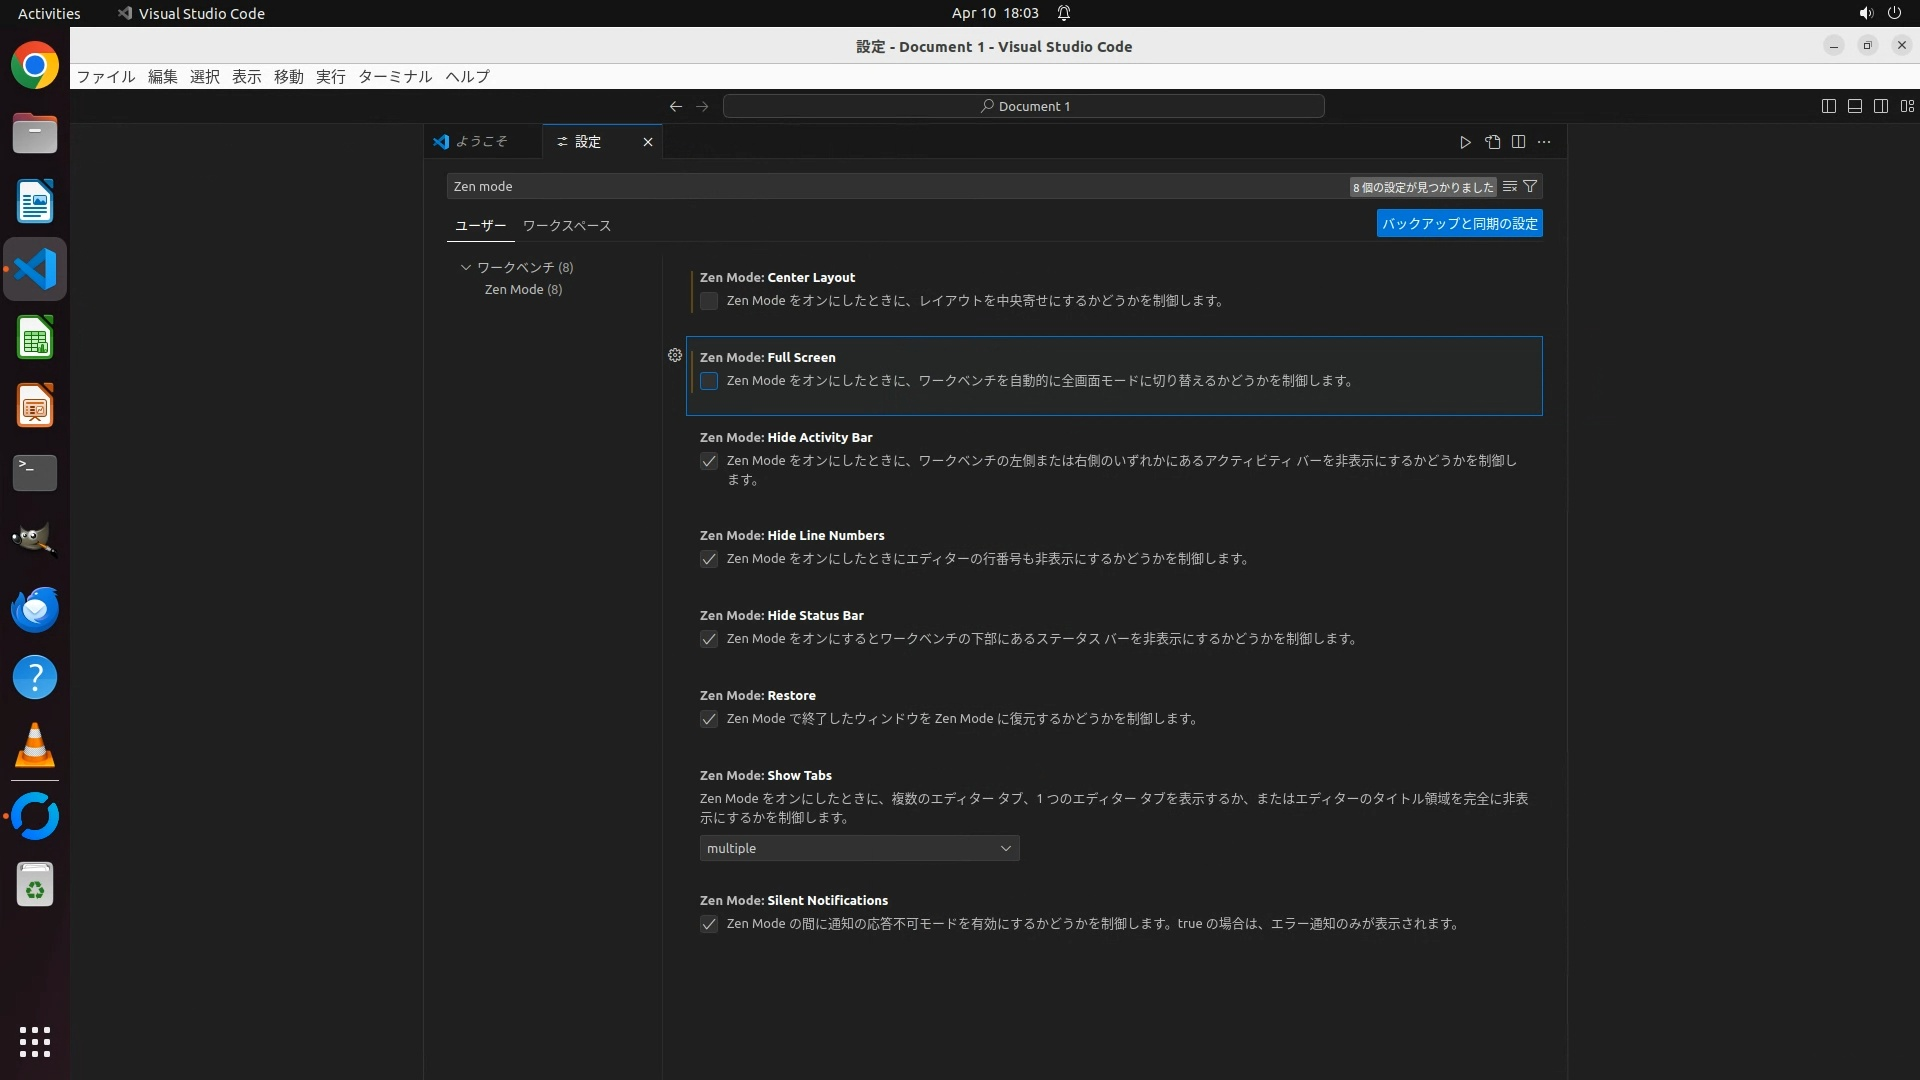Screen dimensions: 1920x1080
Task: Open the ターミナル menu
Action: [395, 76]
